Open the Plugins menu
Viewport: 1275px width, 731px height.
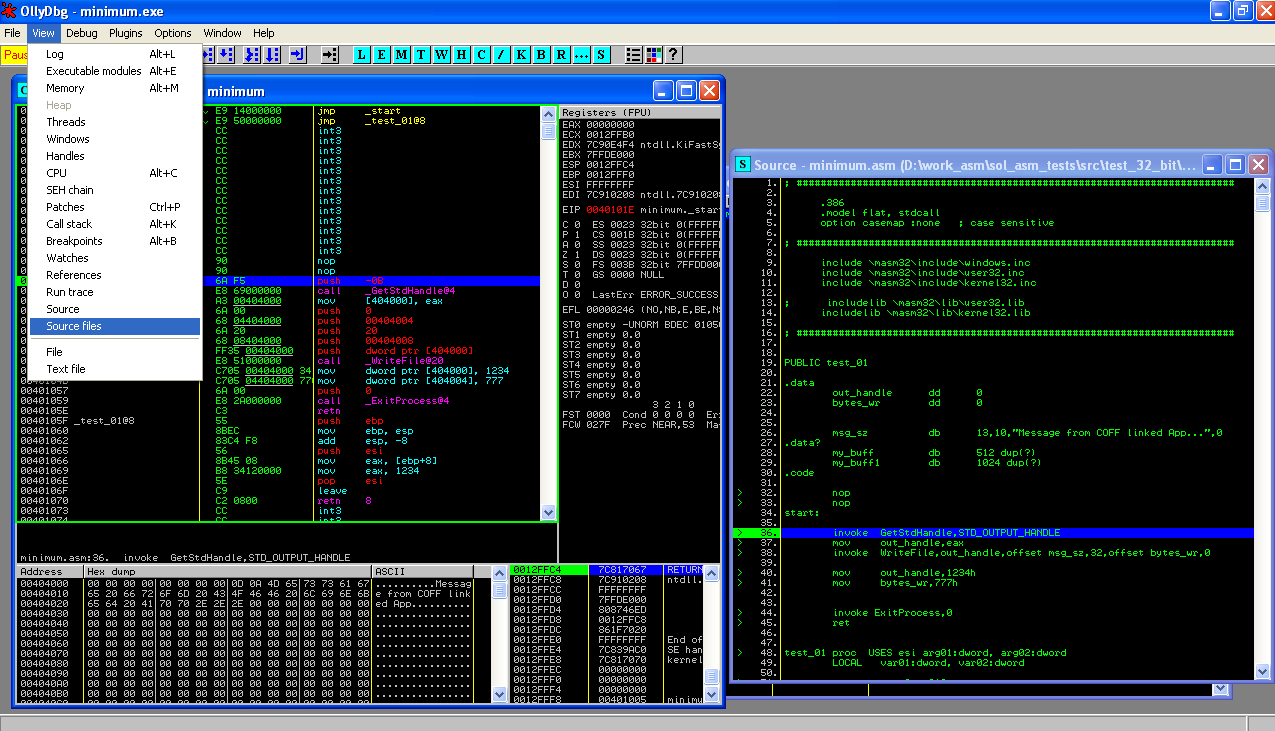[126, 33]
